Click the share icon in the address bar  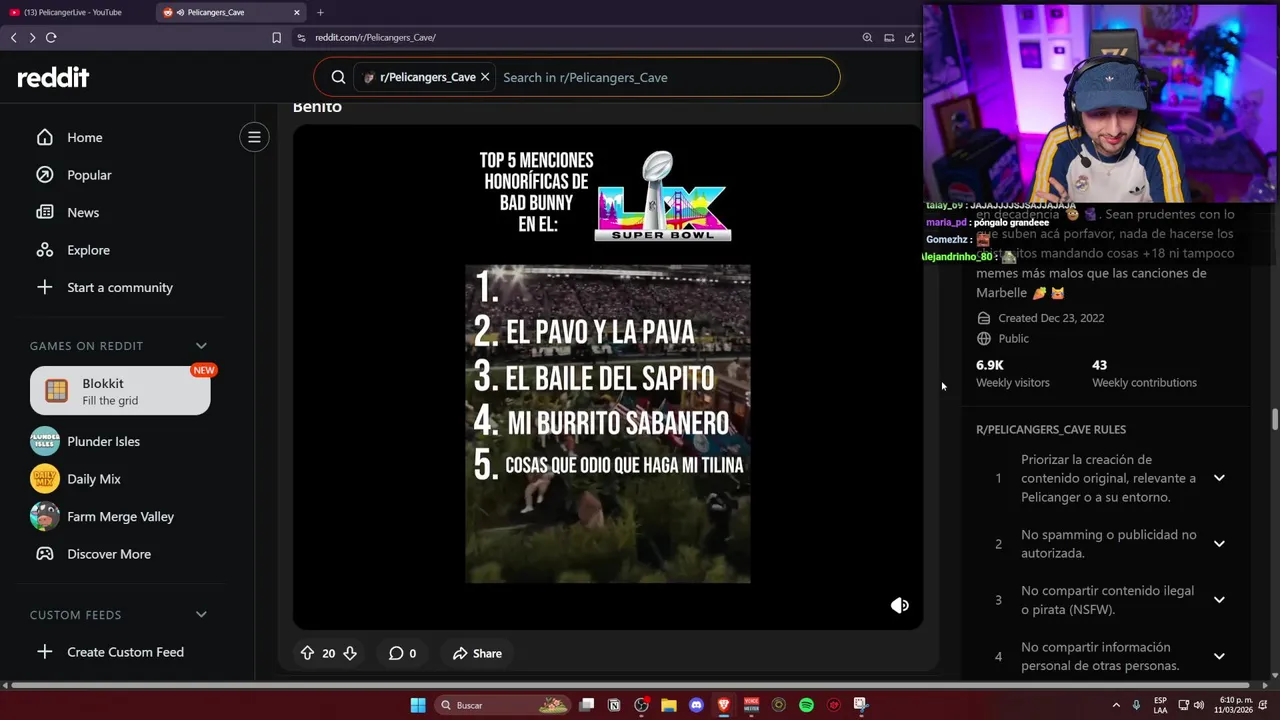coord(910,37)
